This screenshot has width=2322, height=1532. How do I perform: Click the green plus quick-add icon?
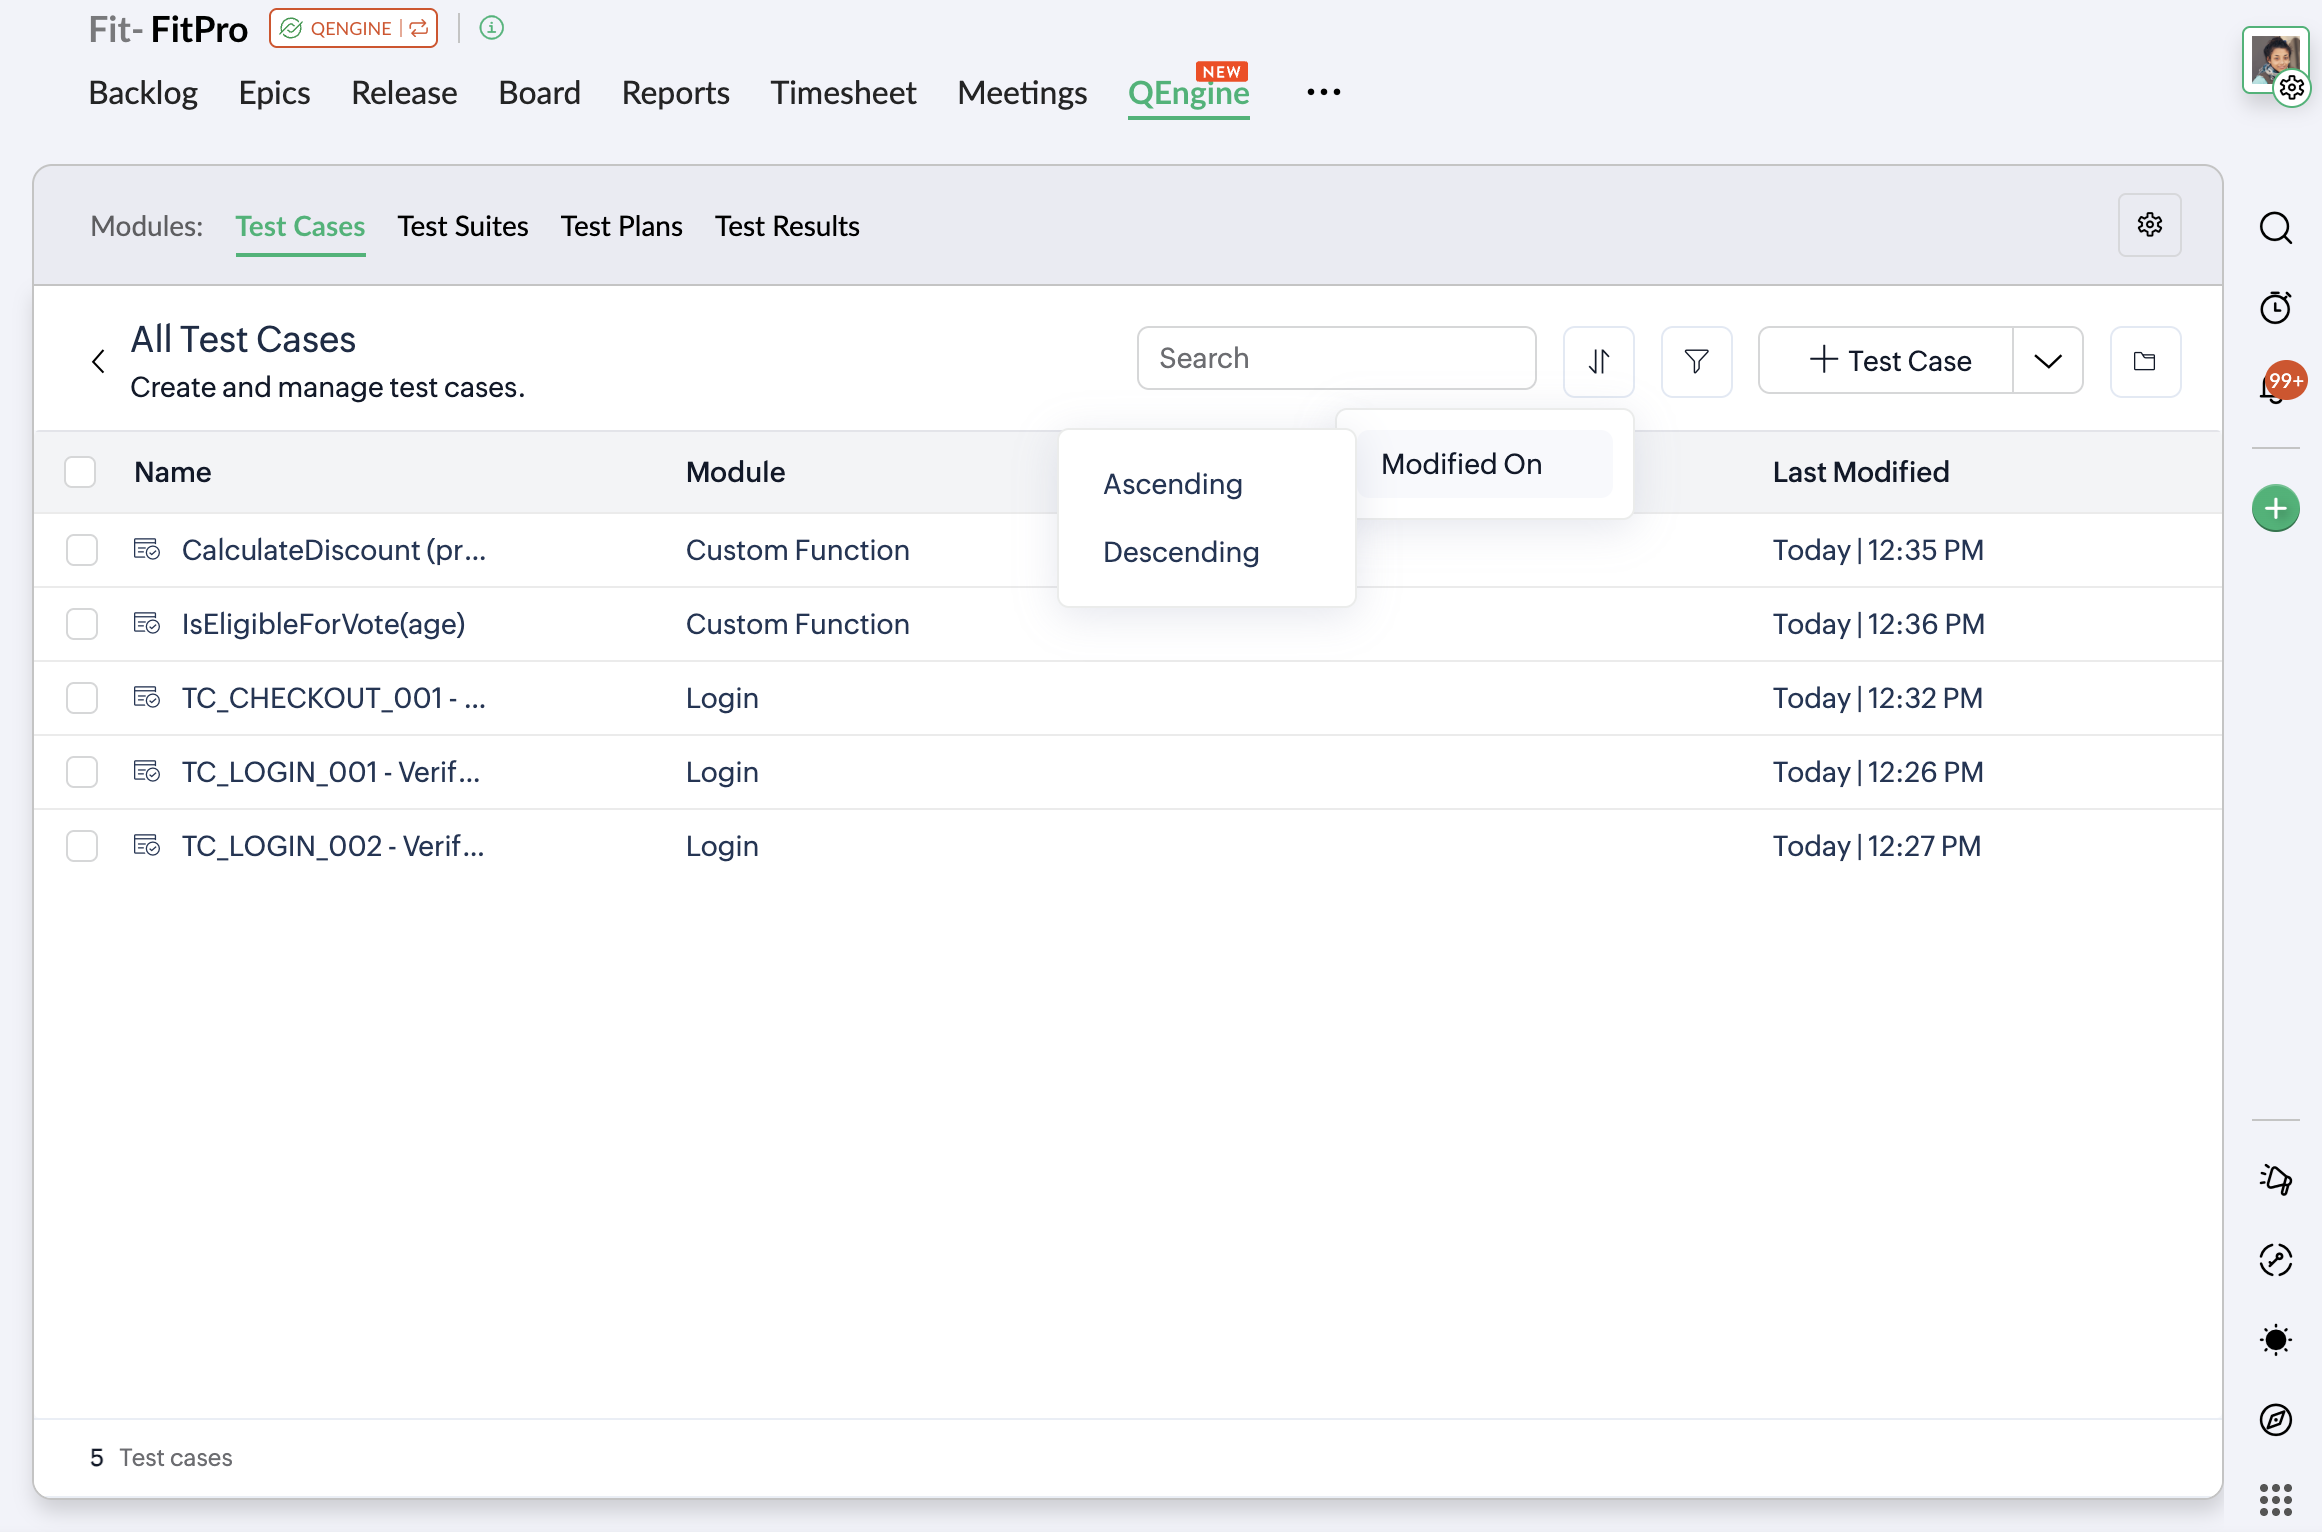coord(2275,508)
